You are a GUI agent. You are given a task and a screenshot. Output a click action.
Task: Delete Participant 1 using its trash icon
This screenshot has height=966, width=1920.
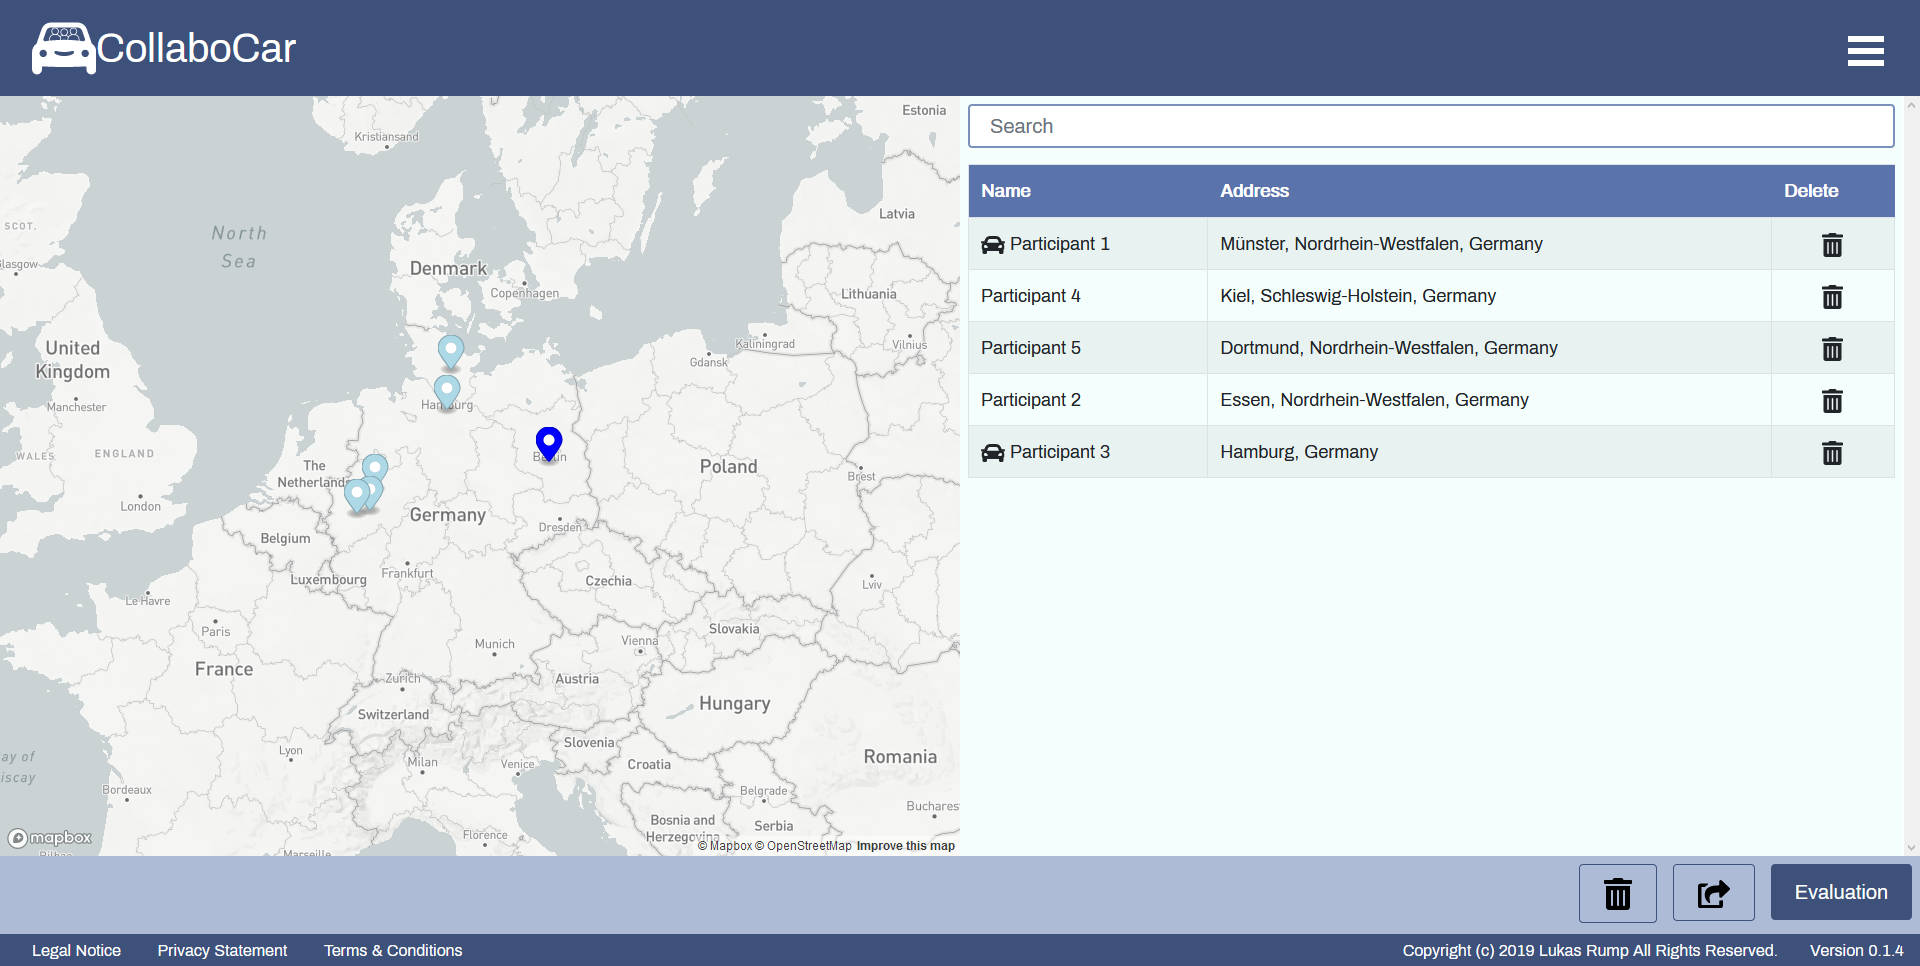tap(1832, 244)
